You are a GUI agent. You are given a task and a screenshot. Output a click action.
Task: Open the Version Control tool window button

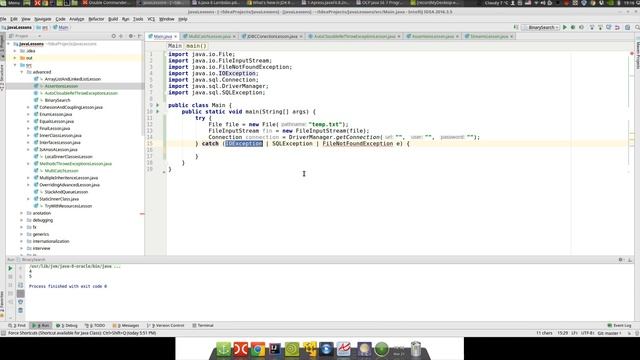click(165, 325)
